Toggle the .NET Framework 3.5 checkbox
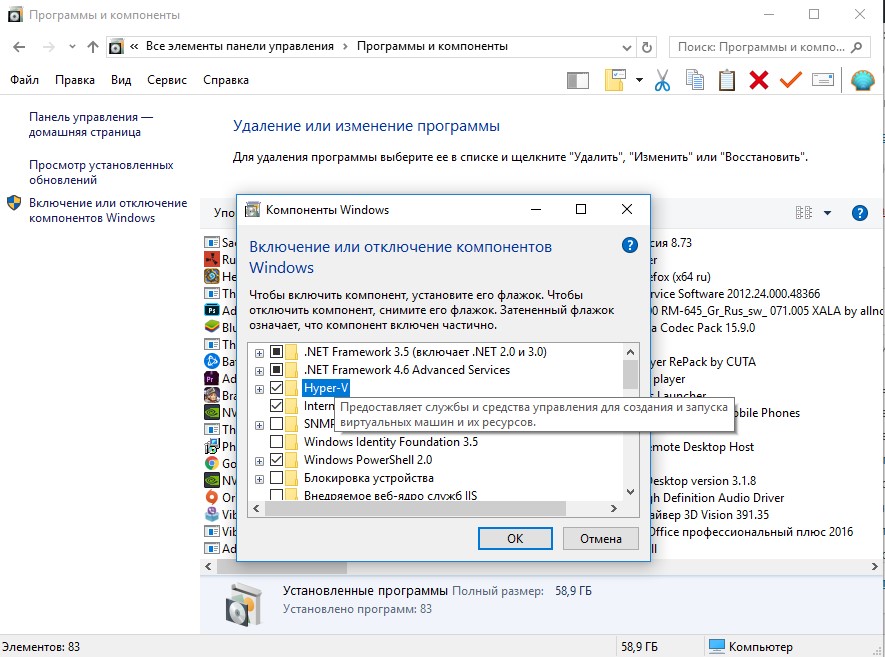This screenshot has width=885, height=657. point(276,352)
